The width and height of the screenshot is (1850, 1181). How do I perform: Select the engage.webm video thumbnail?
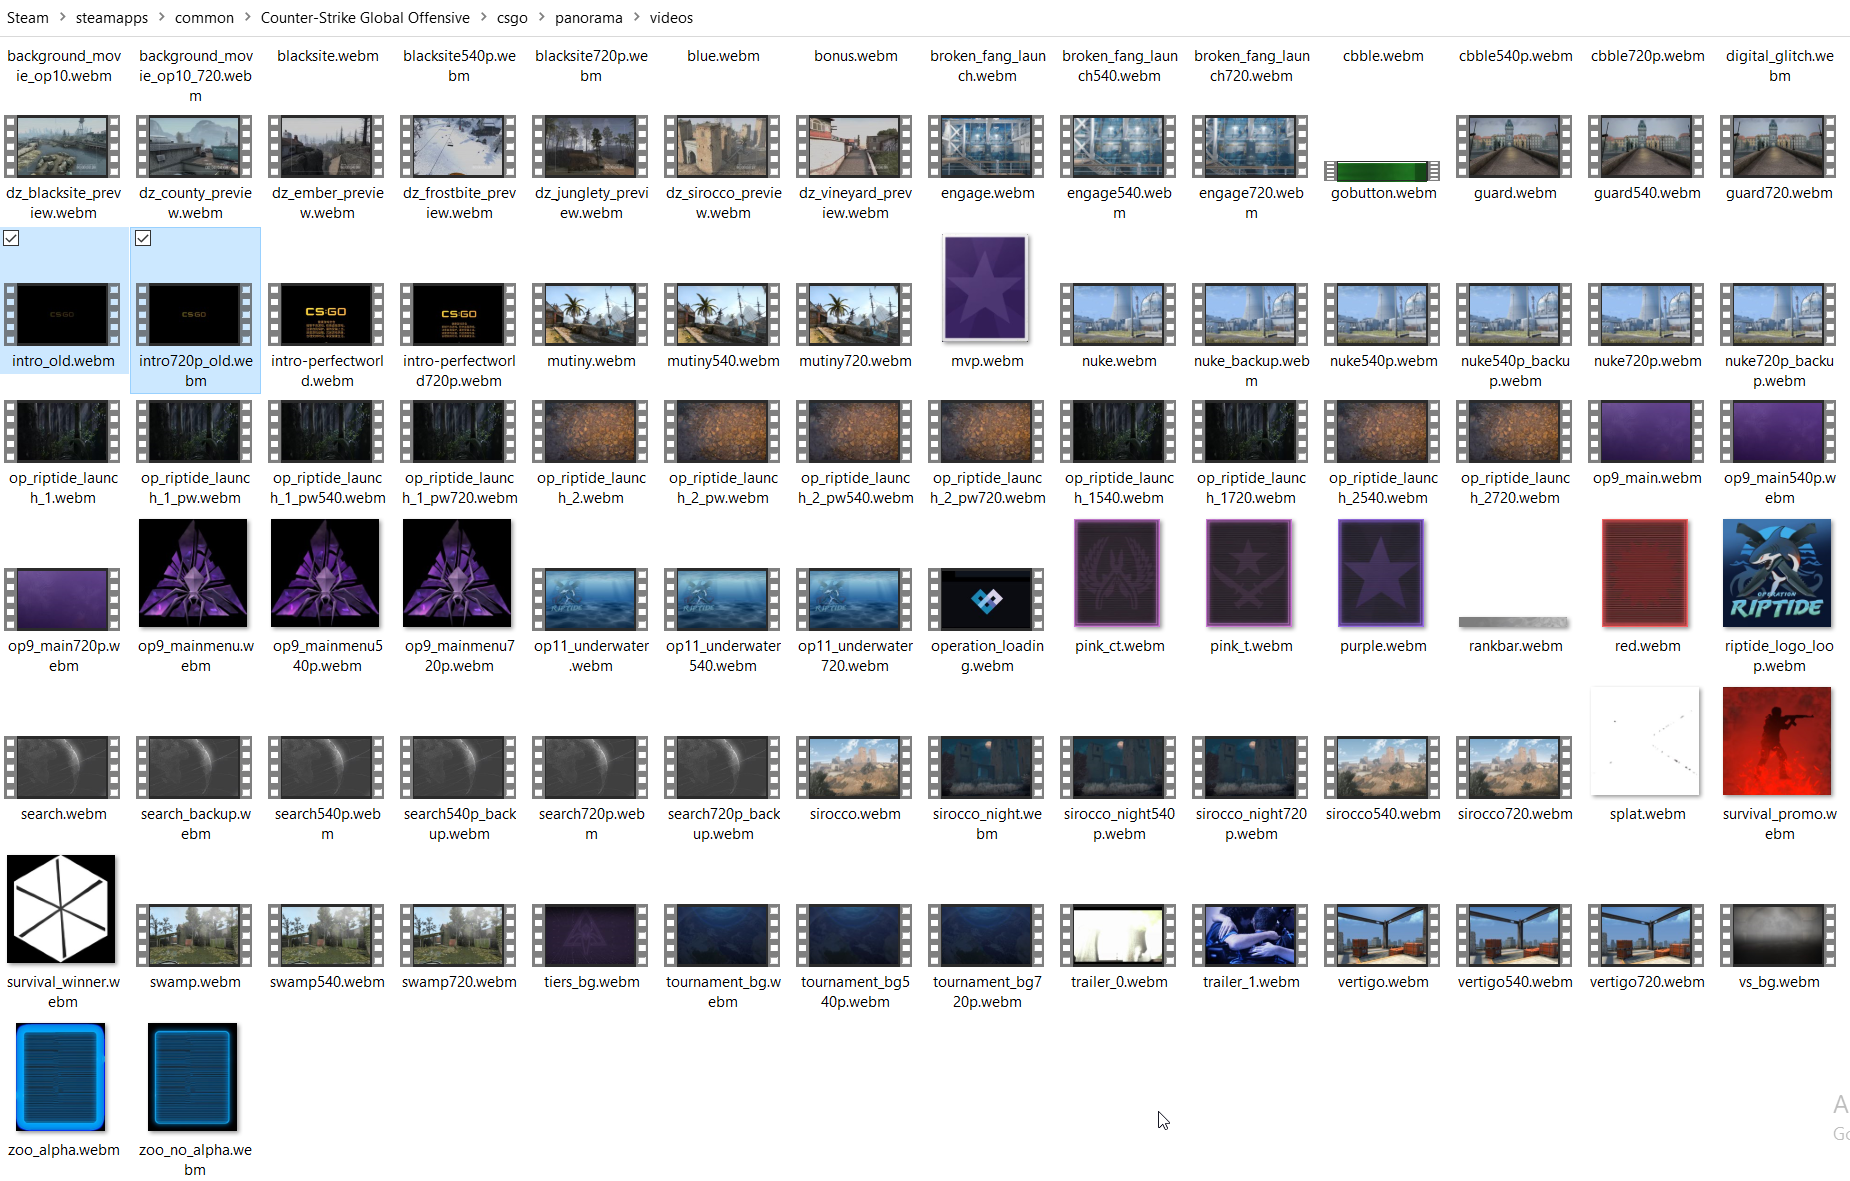(x=986, y=146)
